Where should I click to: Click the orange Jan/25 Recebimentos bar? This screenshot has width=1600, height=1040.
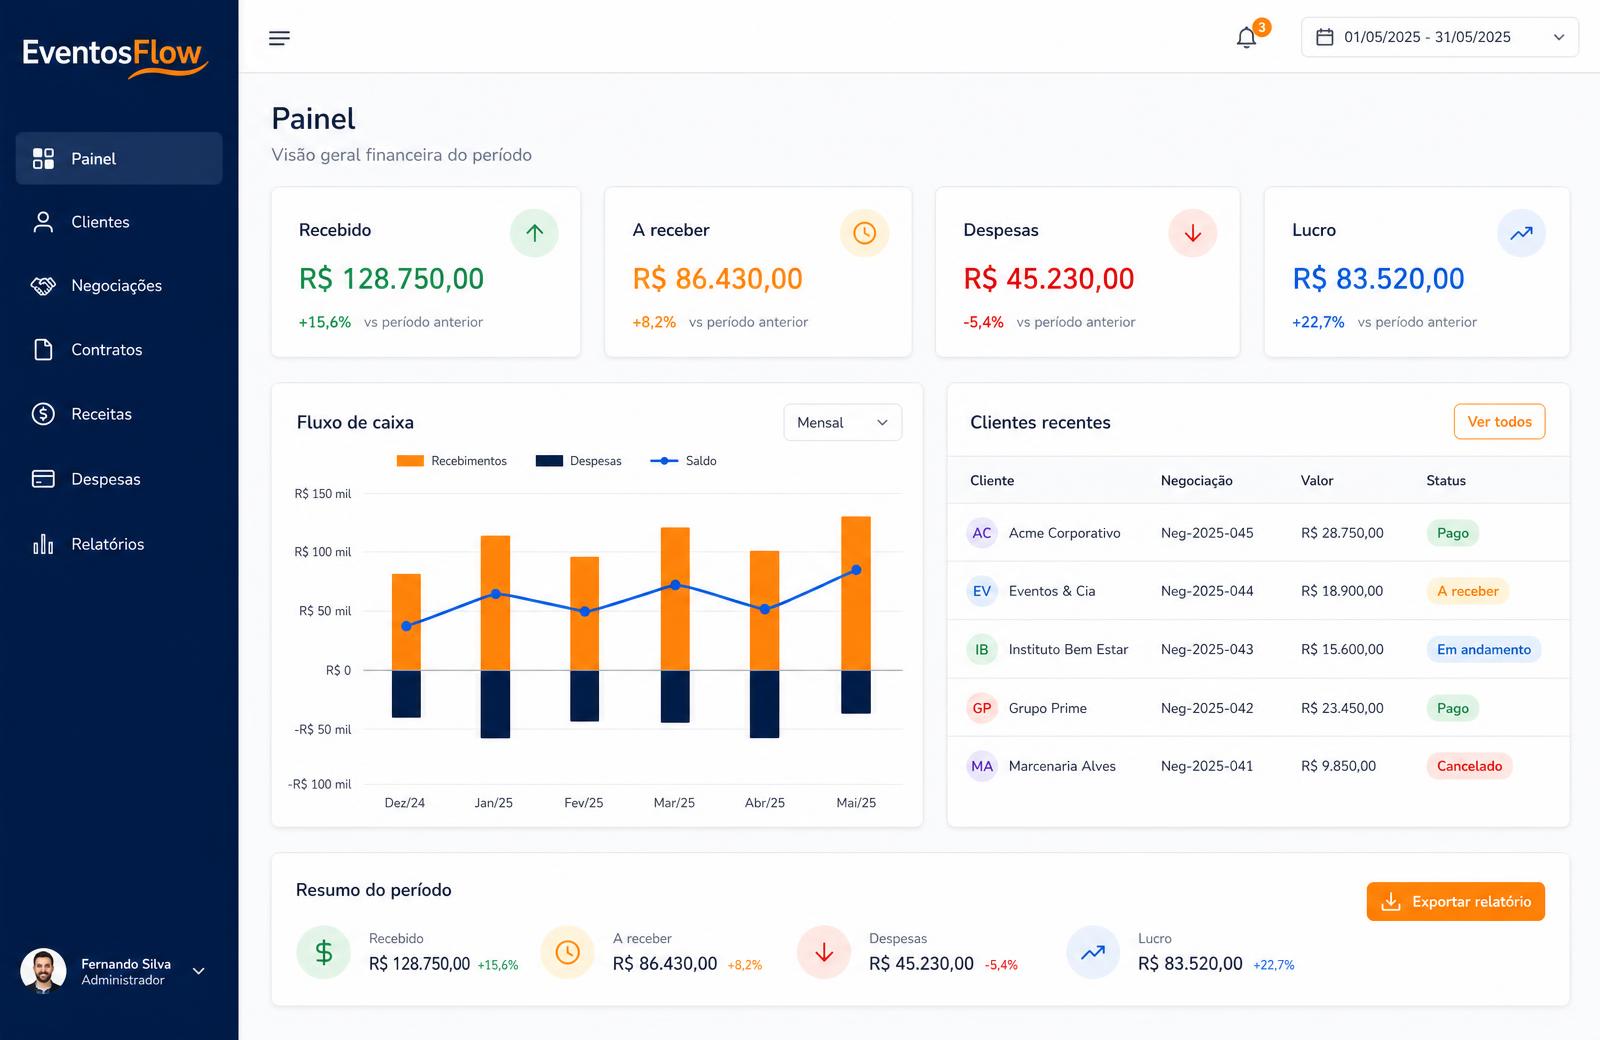coord(495,603)
